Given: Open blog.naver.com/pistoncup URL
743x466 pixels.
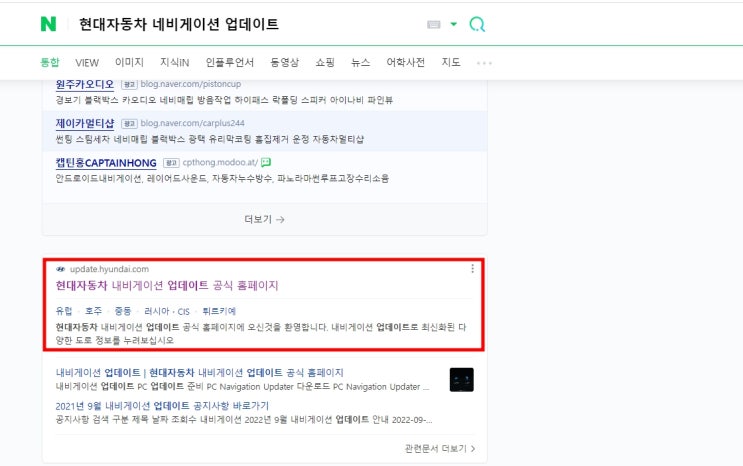Looking at the screenshot, I should (x=190, y=84).
